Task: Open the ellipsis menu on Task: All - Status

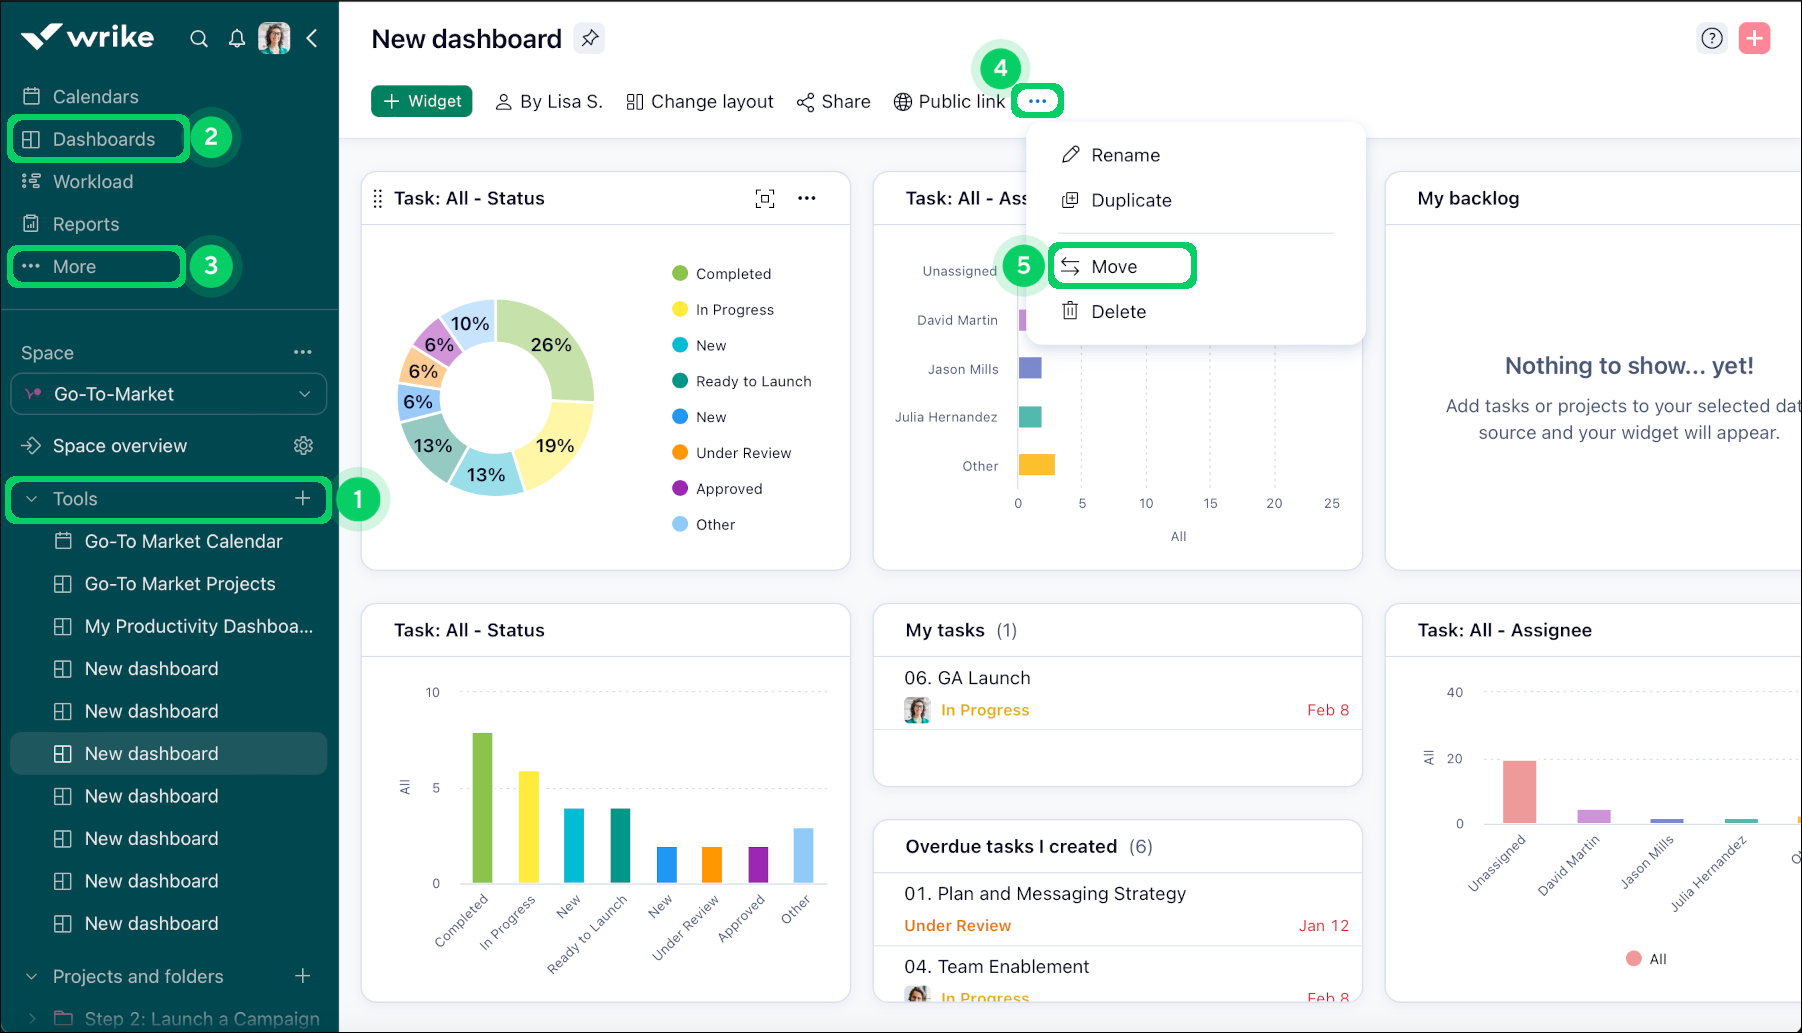Action: [x=807, y=198]
